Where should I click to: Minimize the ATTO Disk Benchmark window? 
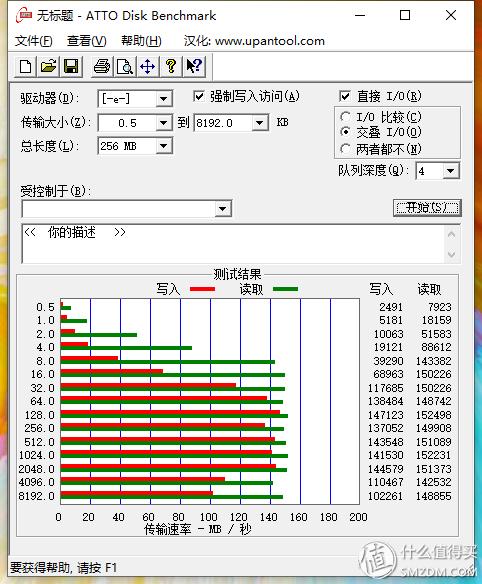click(360, 16)
